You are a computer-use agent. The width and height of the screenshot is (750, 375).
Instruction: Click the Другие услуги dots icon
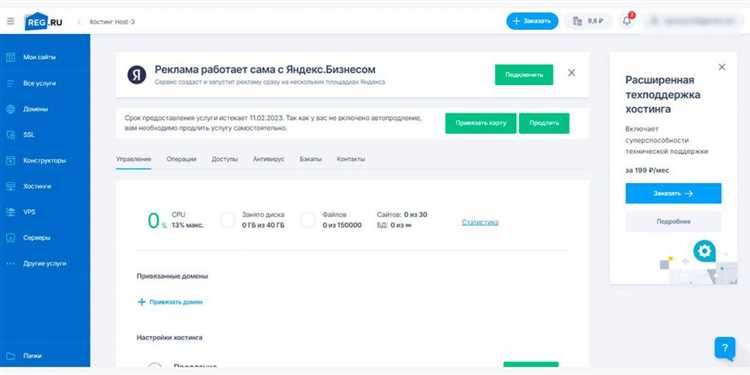(x=11, y=264)
